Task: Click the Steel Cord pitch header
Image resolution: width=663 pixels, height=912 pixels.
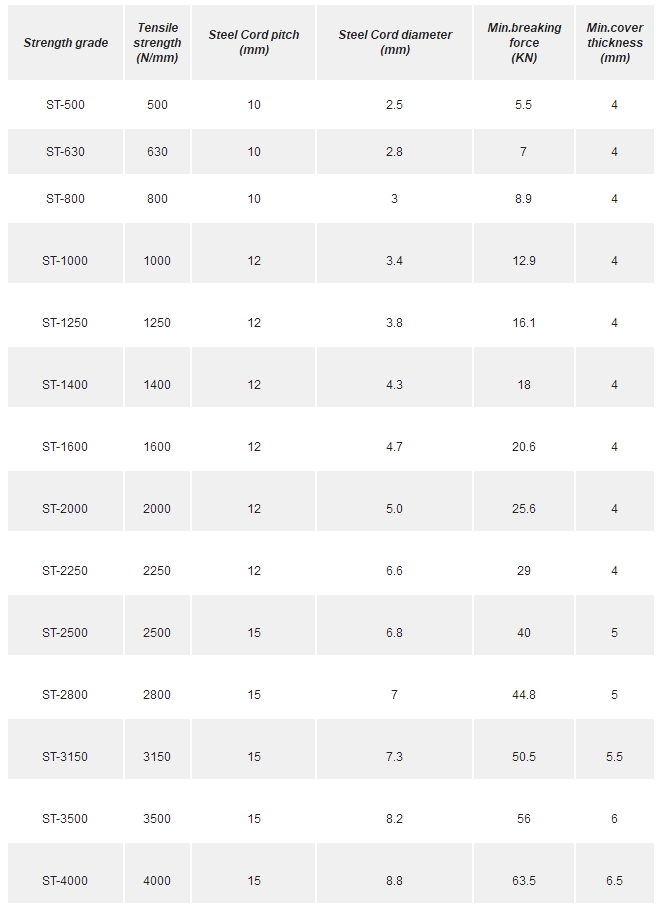Action: click(254, 42)
